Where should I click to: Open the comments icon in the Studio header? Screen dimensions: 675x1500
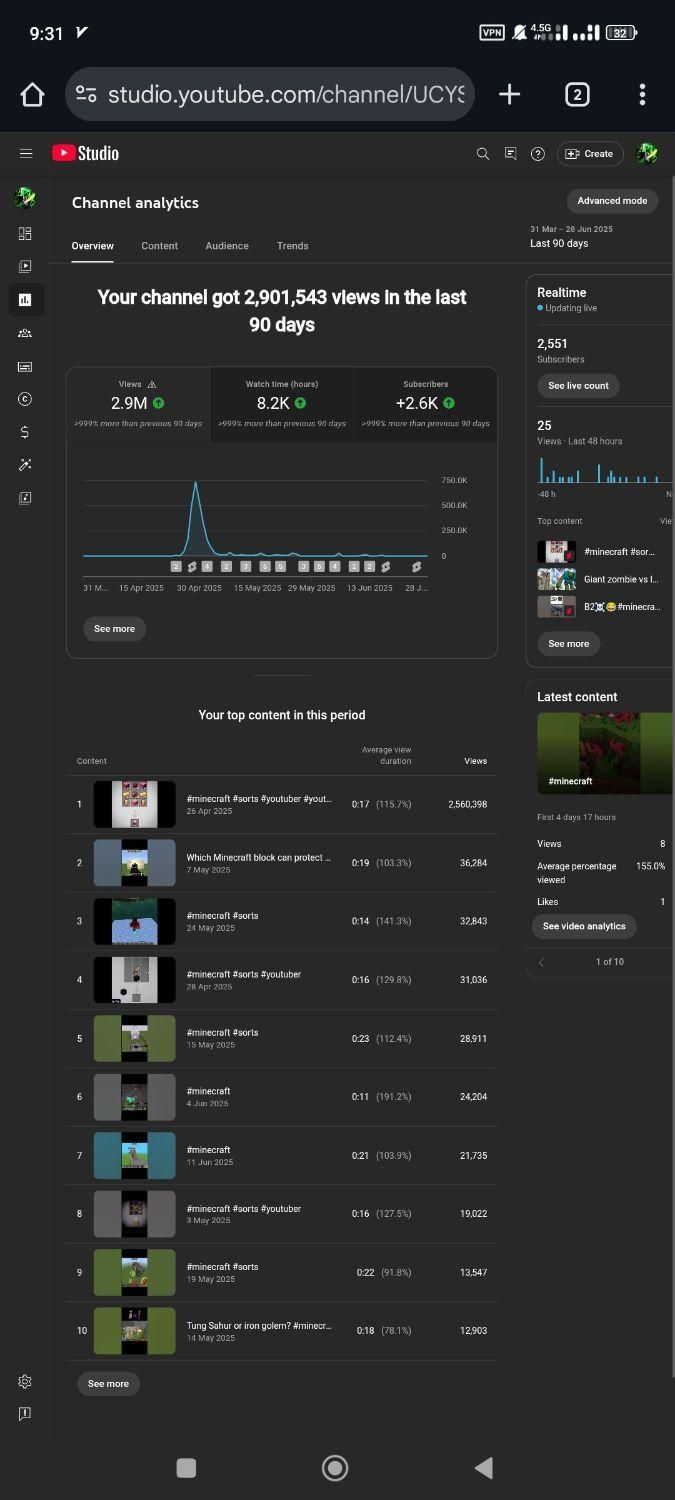pyautogui.click(x=510, y=153)
